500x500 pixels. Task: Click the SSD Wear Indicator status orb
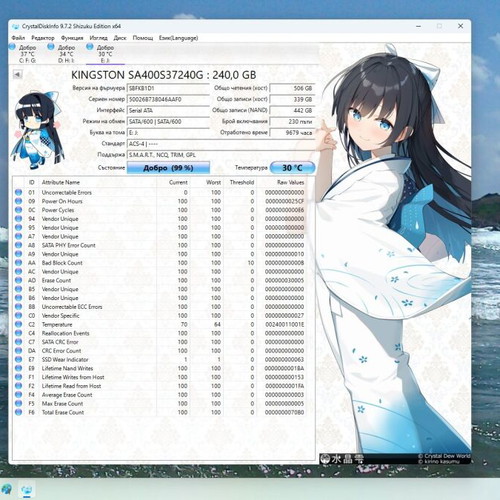tap(19, 359)
